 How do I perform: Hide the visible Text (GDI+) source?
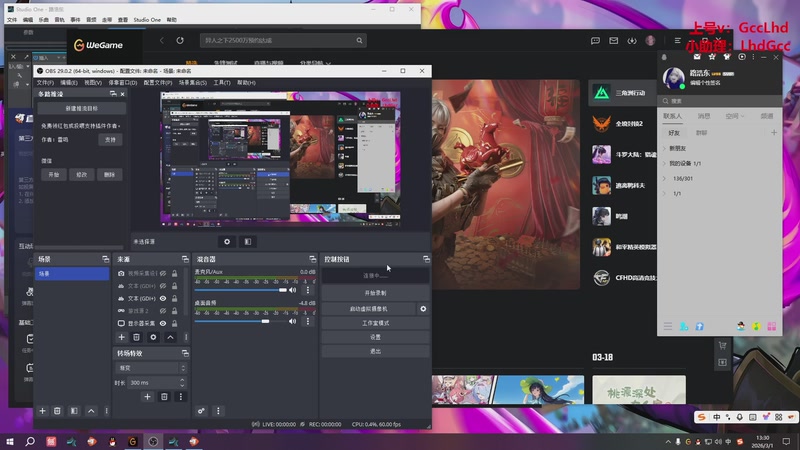point(163,298)
